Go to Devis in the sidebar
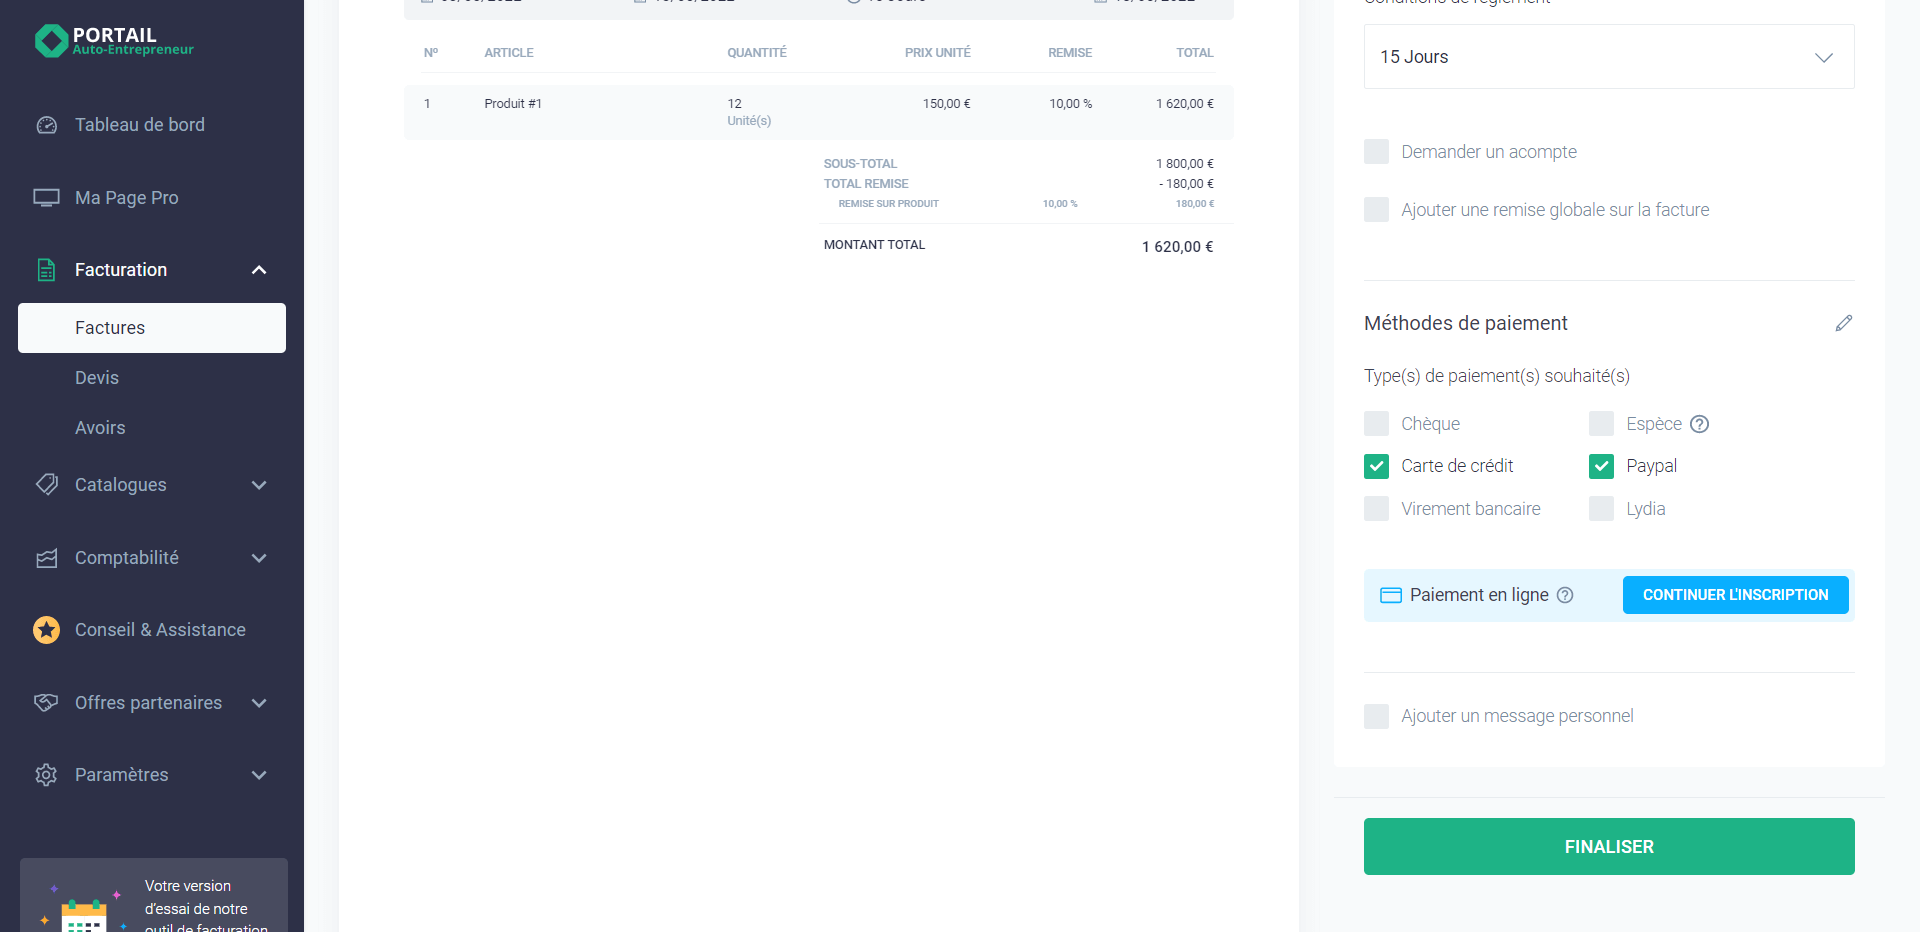Screen dimensions: 1920x932 point(97,378)
